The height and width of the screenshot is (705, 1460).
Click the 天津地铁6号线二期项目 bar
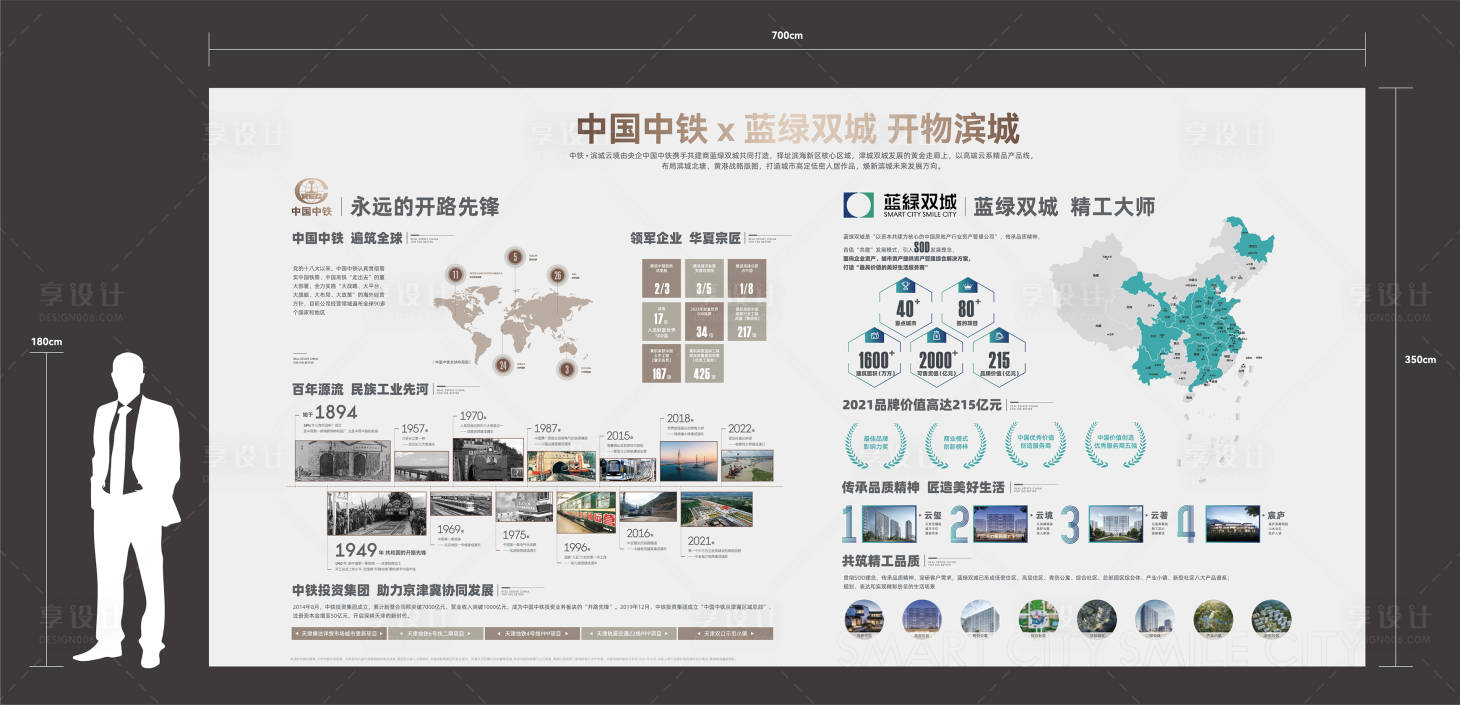click(435, 633)
